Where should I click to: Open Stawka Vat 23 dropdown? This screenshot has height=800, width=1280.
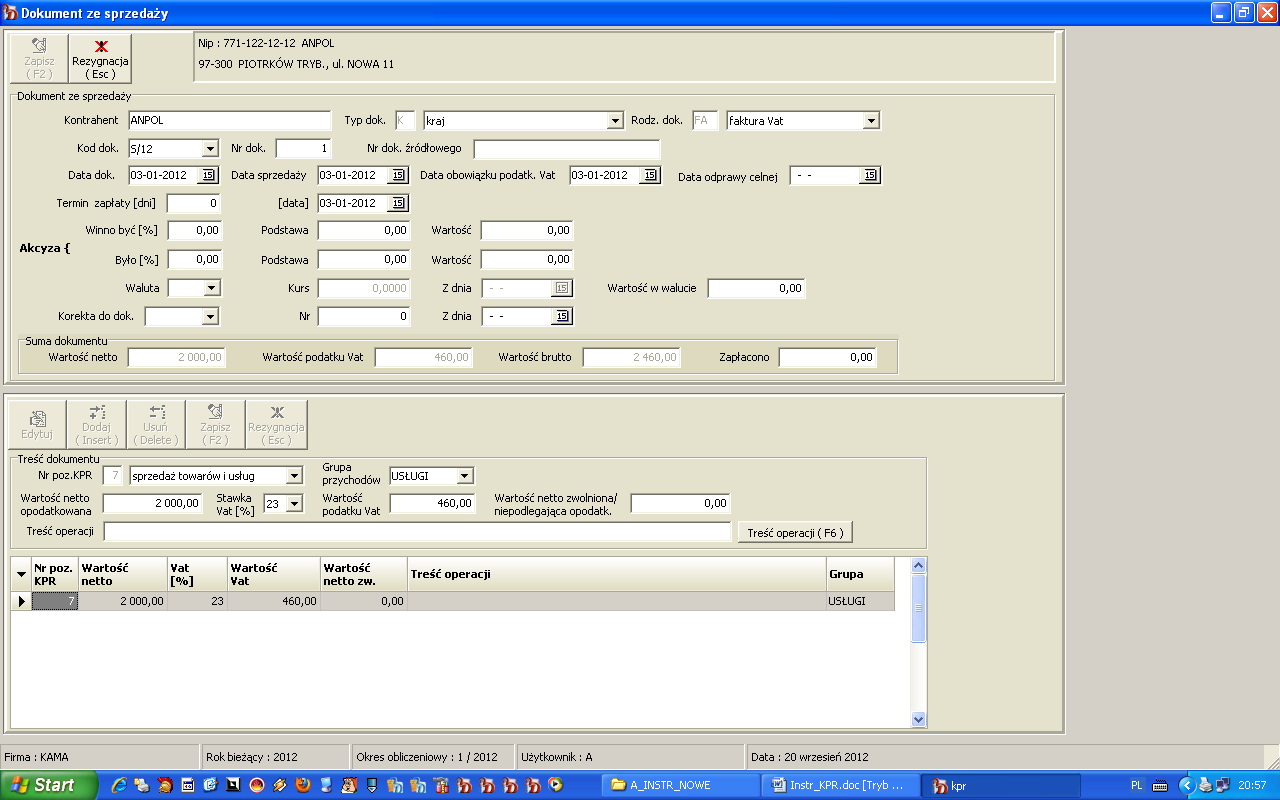pyautogui.click(x=294, y=504)
